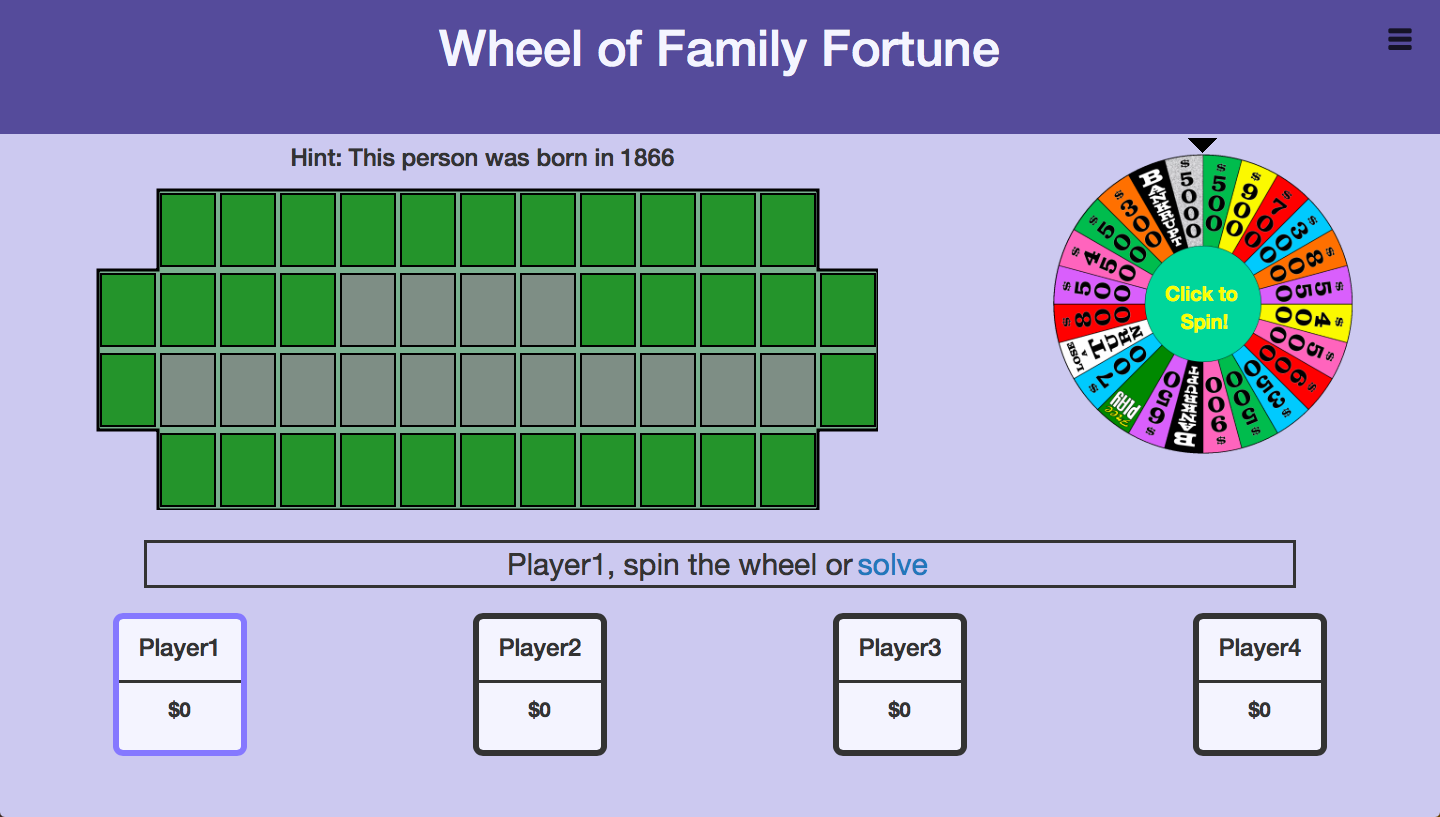
Task: Click the top Bankrupt wheel wedge
Action: [1153, 208]
